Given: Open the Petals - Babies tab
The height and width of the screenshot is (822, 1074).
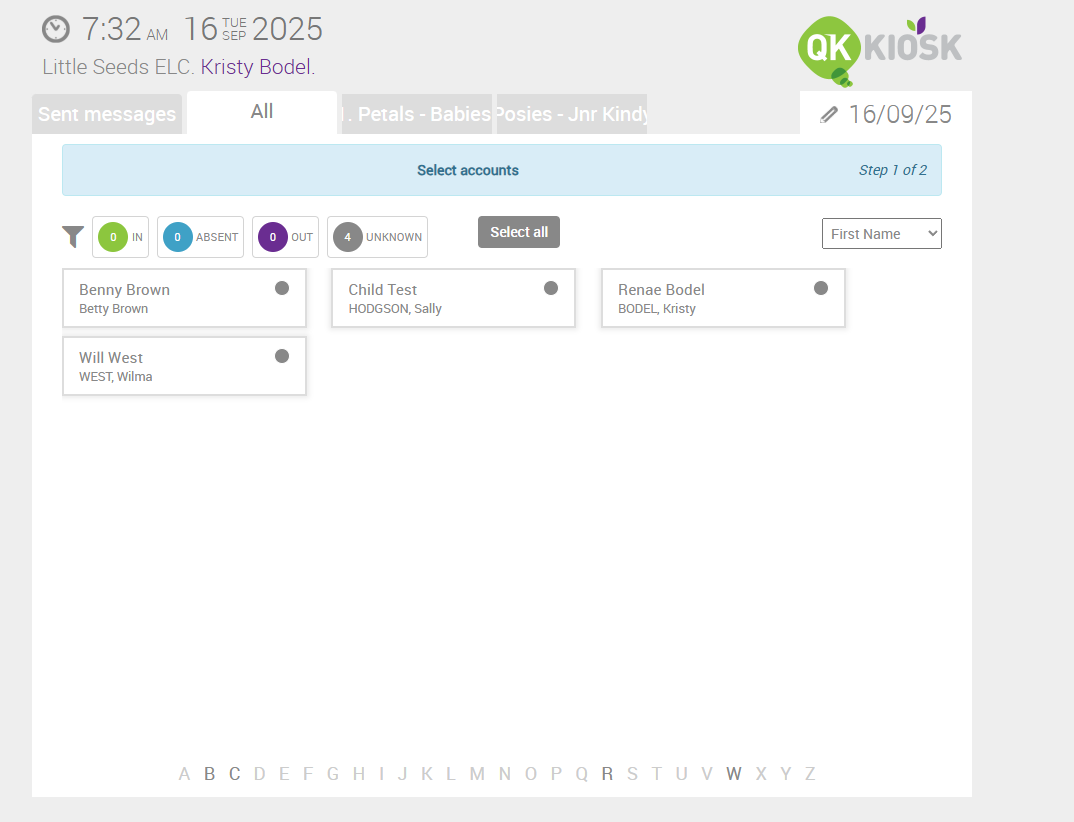Looking at the screenshot, I should pyautogui.click(x=418, y=114).
